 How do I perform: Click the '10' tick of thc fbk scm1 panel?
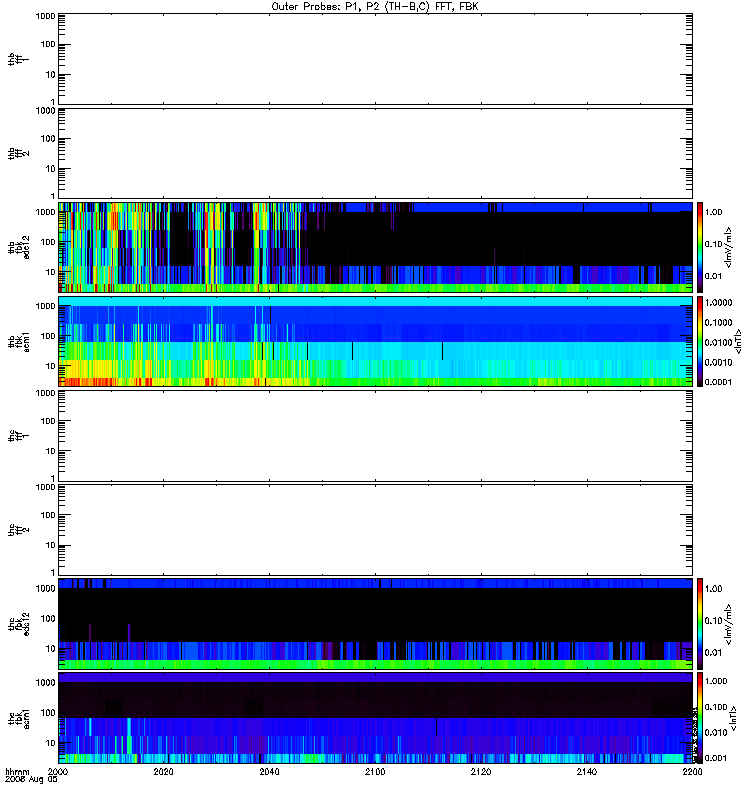coord(51,743)
